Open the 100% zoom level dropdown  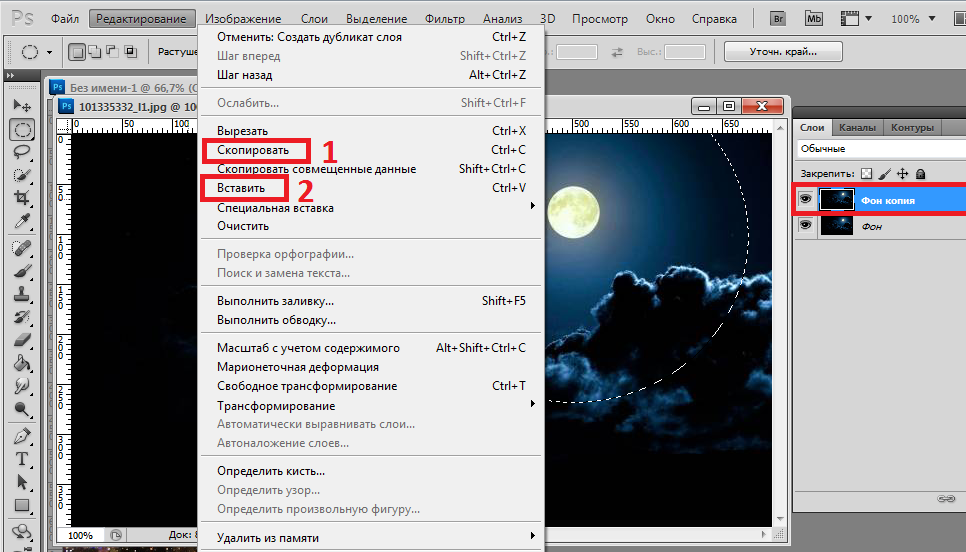[x=913, y=19]
